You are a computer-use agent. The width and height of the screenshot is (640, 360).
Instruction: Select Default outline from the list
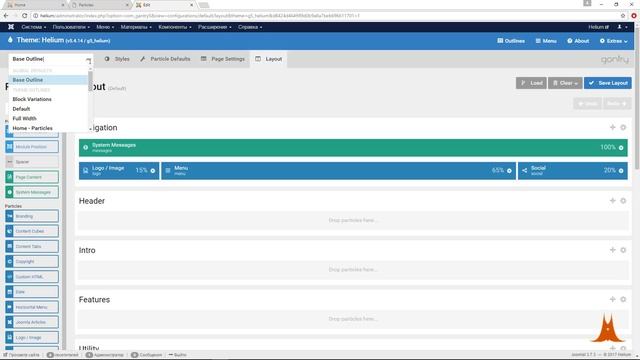(48, 109)
